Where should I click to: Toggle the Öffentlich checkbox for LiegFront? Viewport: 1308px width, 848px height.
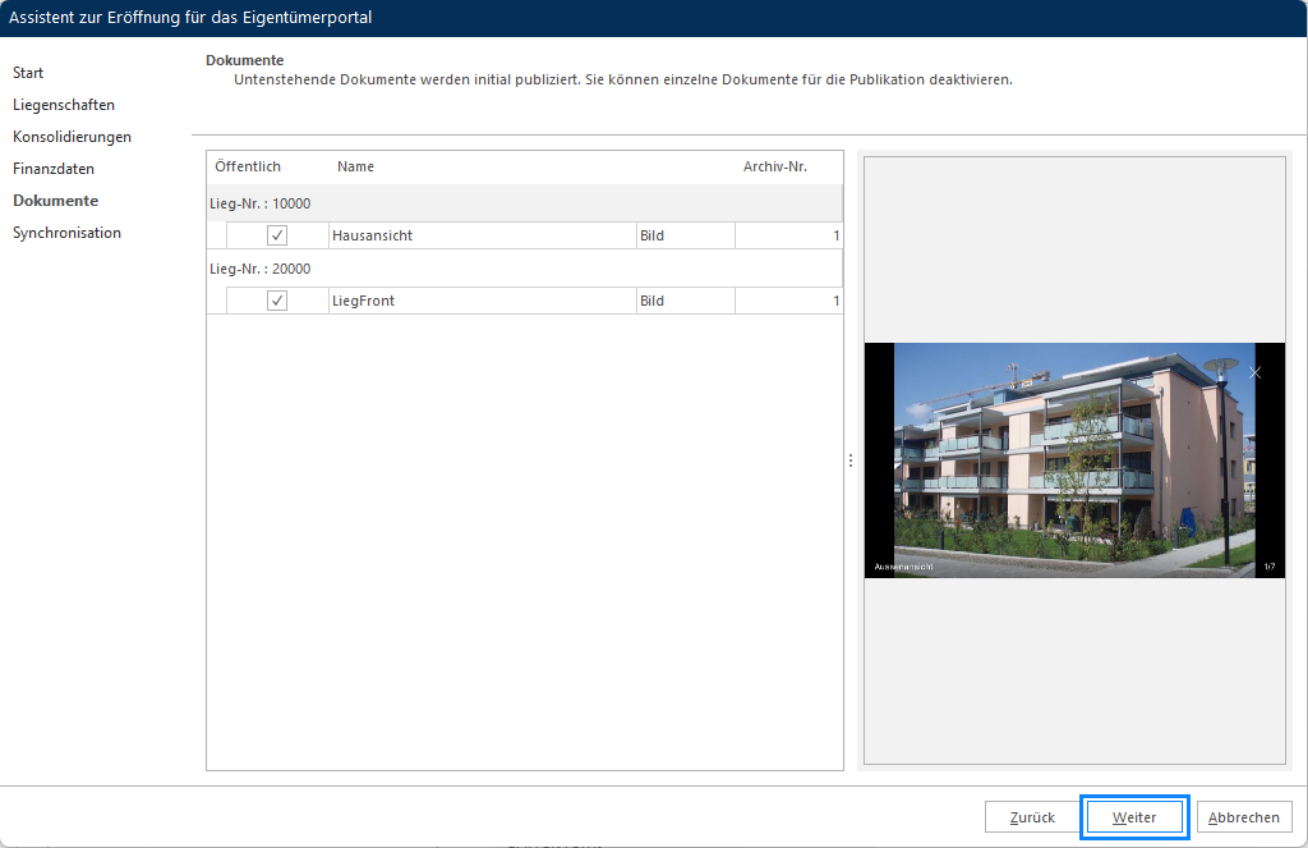click(277, 301)
